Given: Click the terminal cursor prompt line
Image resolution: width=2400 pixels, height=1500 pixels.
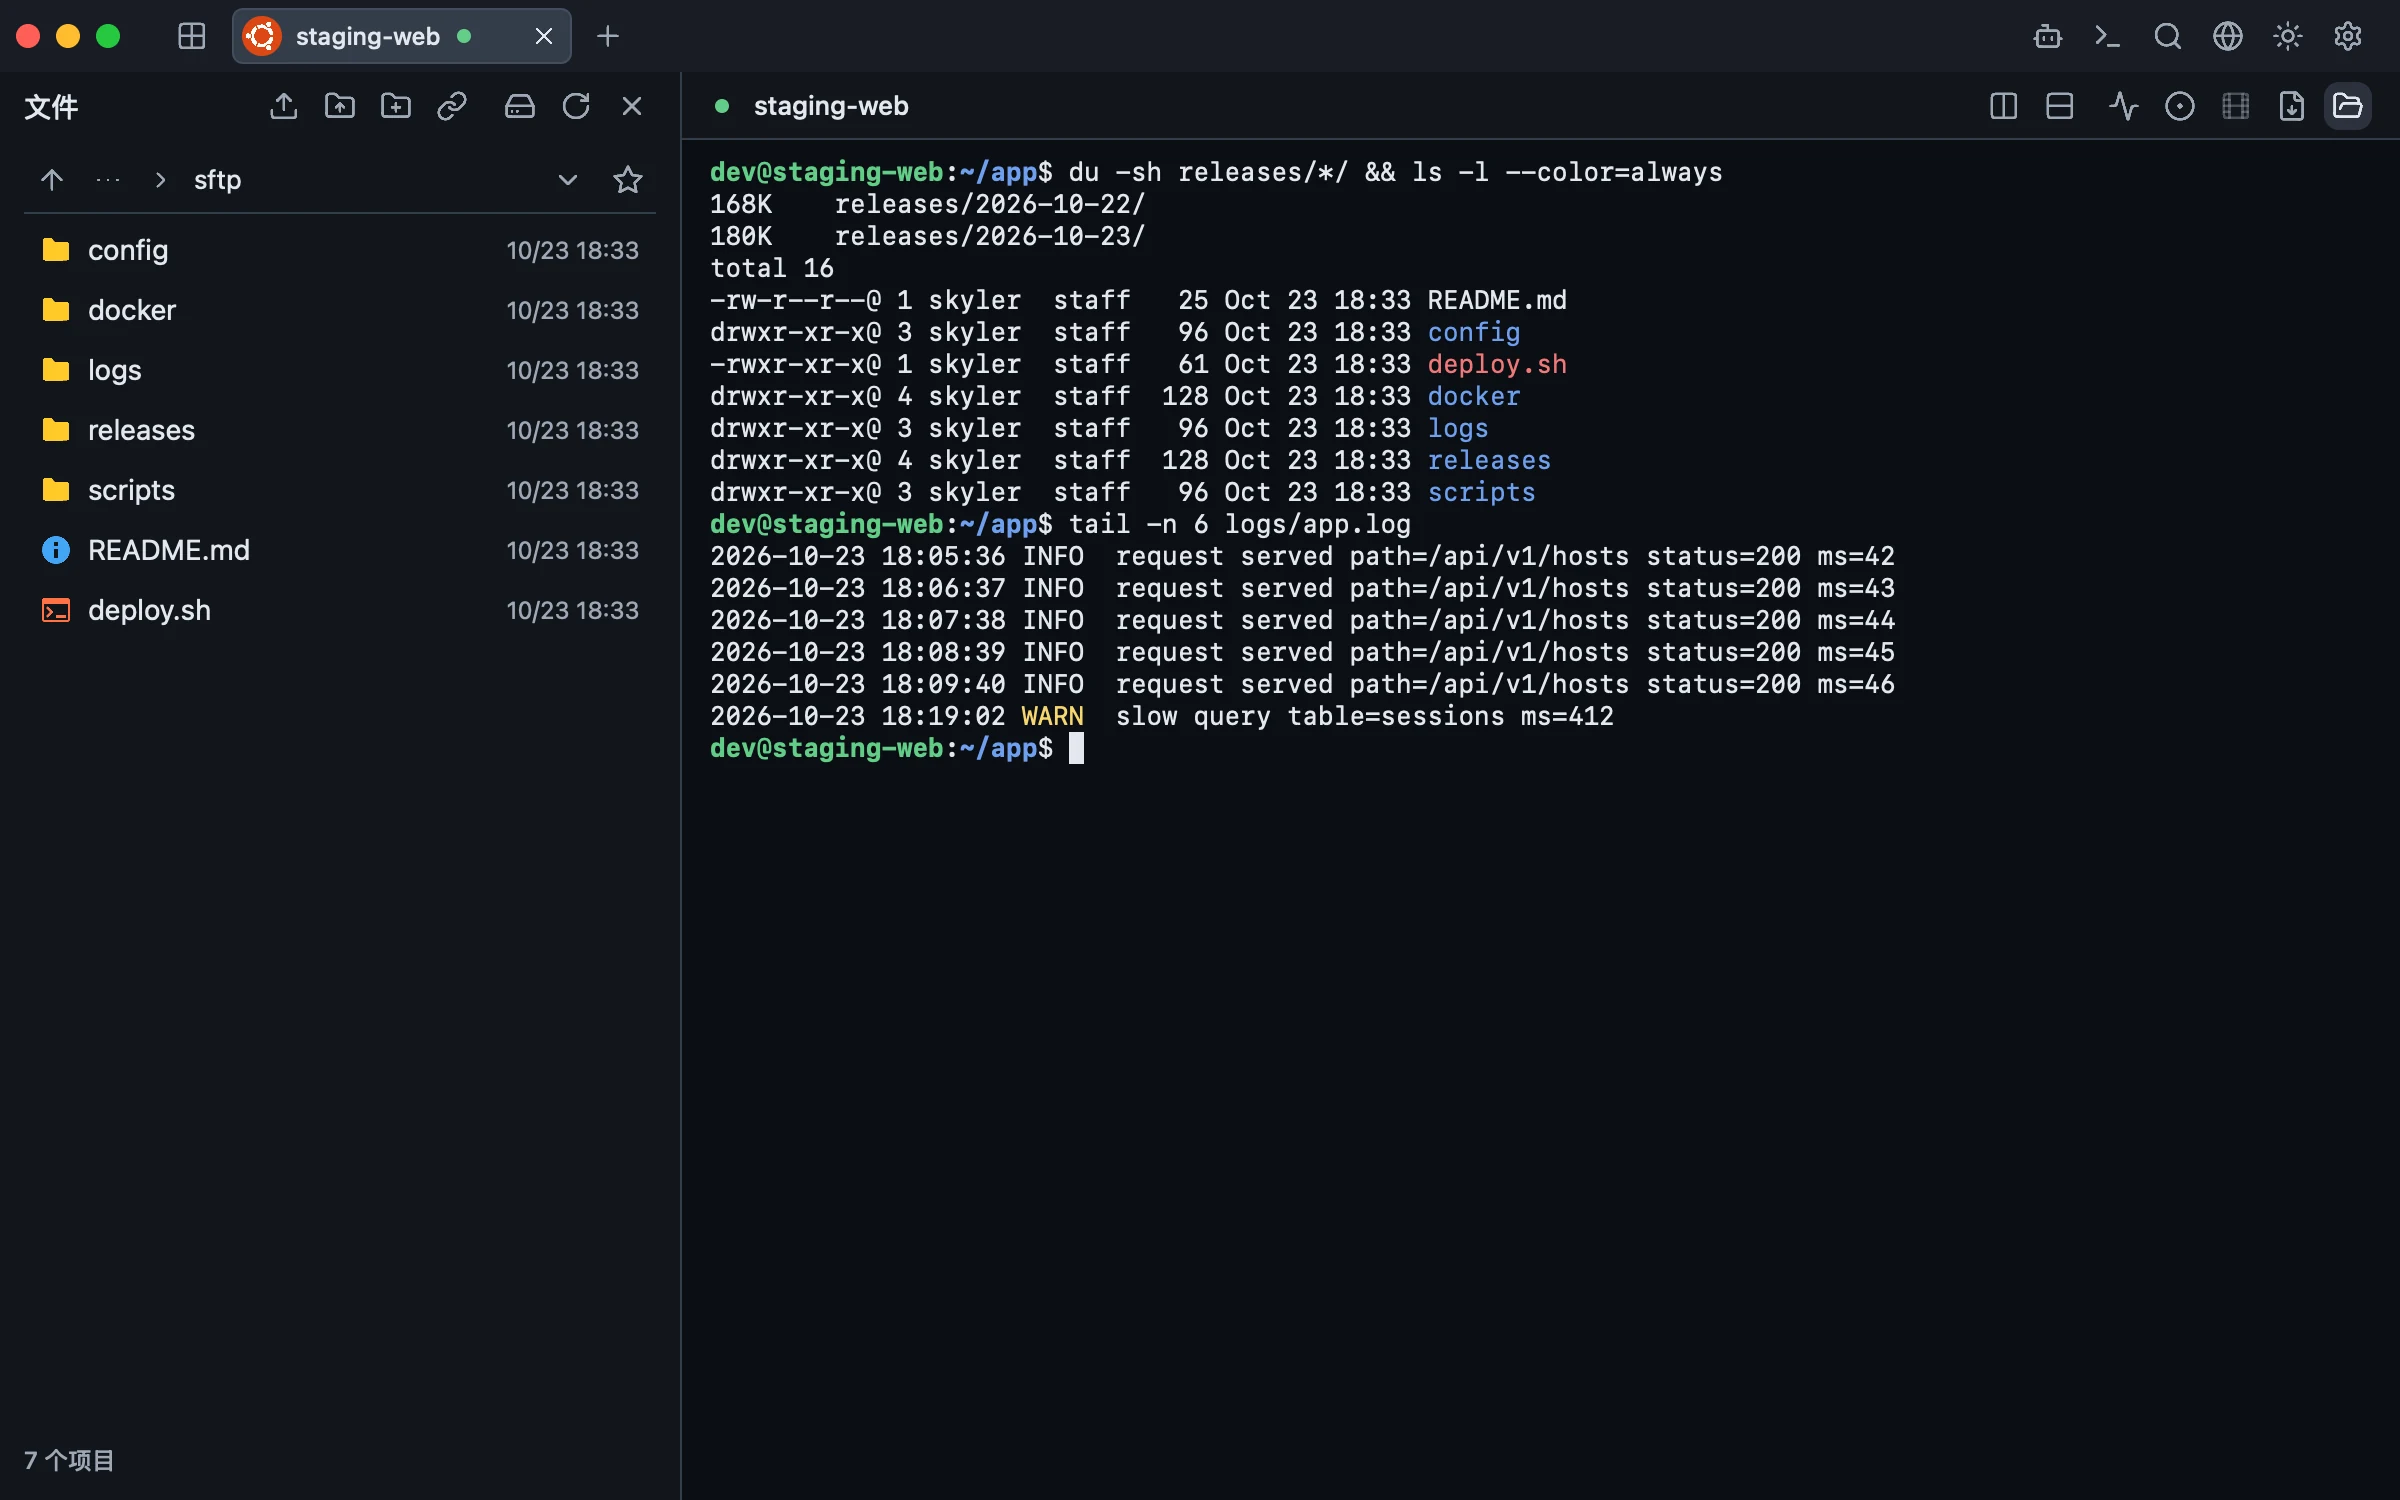Looking at the screenshot, I should pyautogui.click(x=897, y=748).
